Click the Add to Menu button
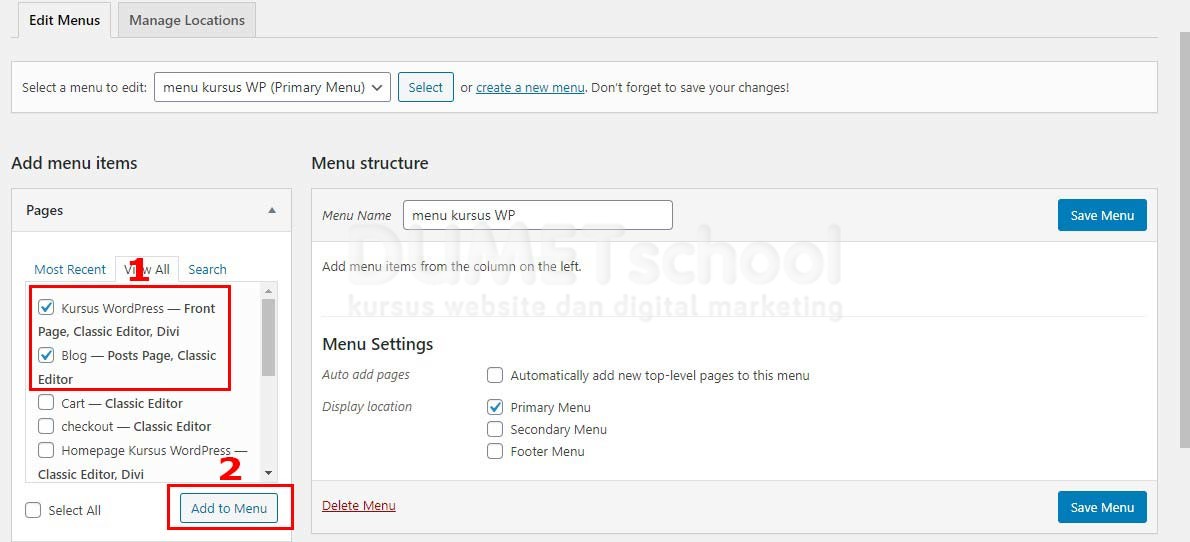The width and height of the screenshot is (1190, 542). [x=229, y=509]
